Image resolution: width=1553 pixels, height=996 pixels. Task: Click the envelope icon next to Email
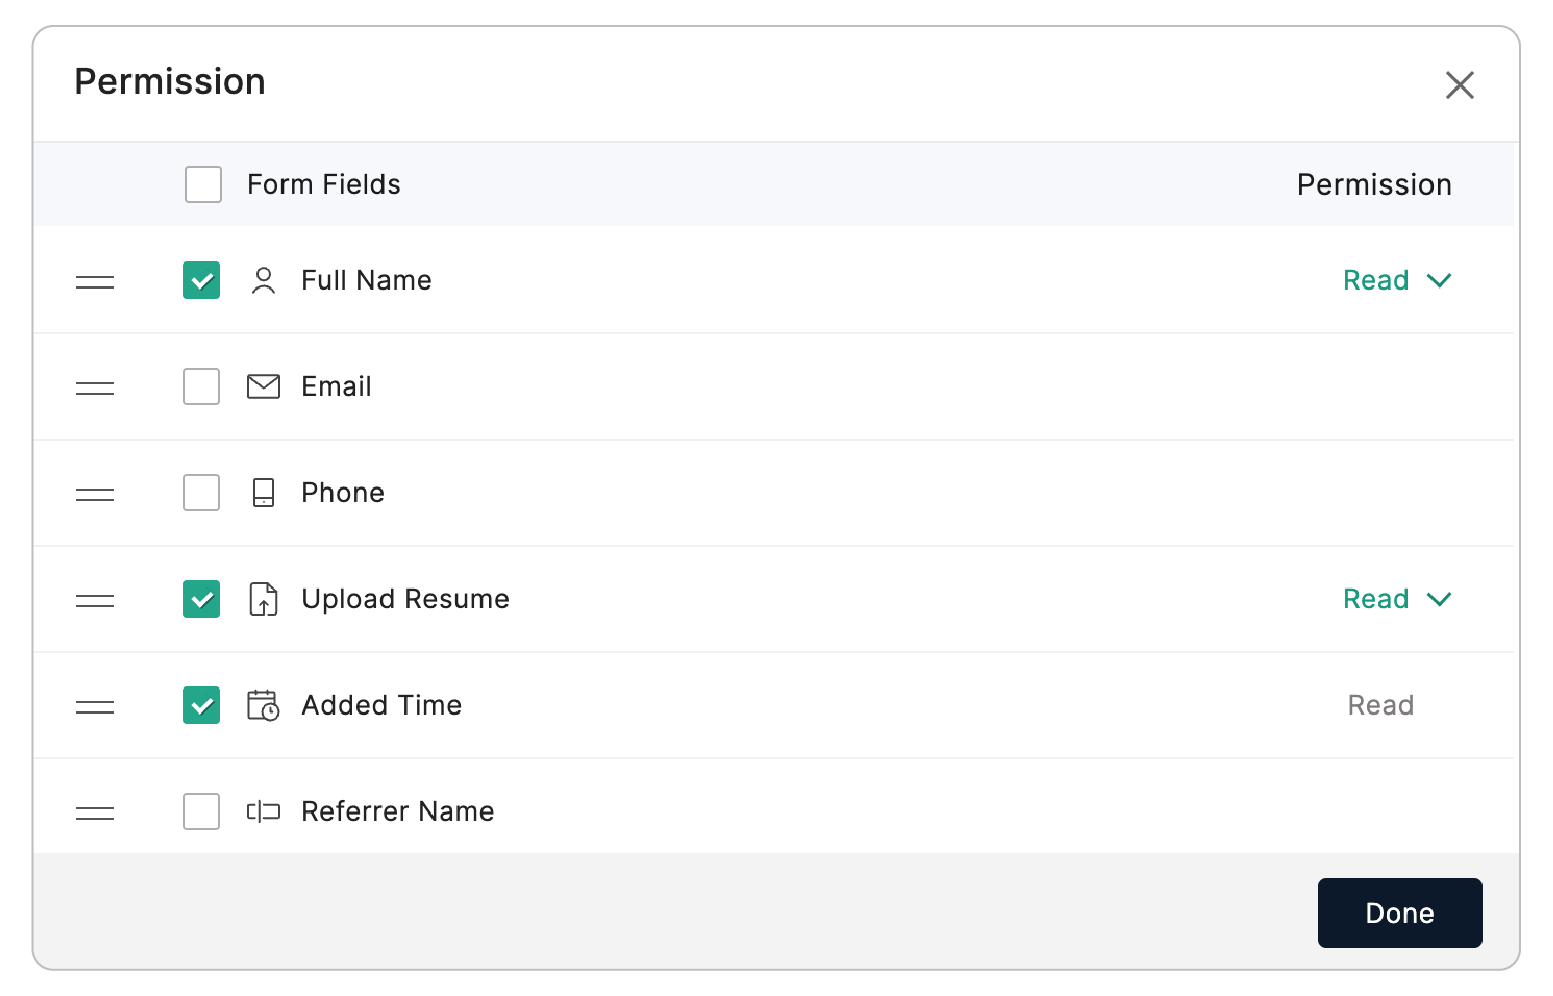264,387
